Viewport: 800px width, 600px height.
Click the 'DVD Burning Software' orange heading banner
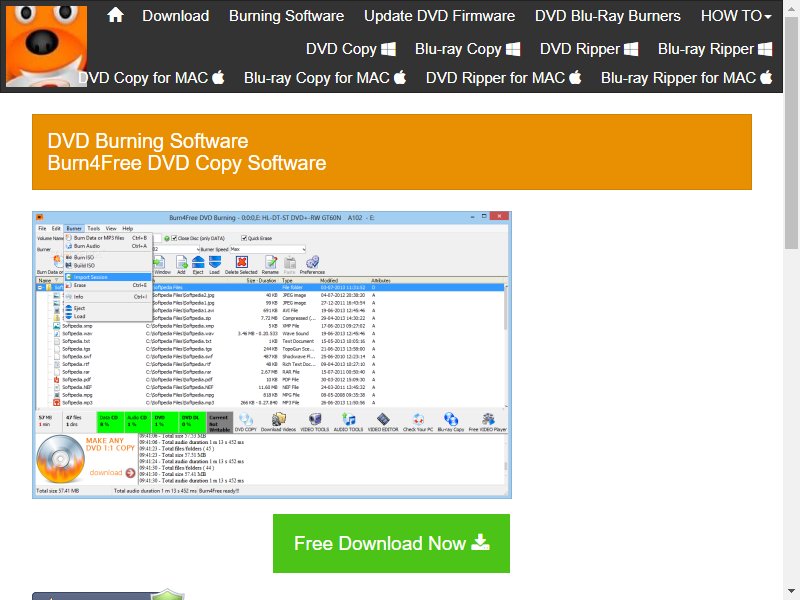[x=392, y=152]
